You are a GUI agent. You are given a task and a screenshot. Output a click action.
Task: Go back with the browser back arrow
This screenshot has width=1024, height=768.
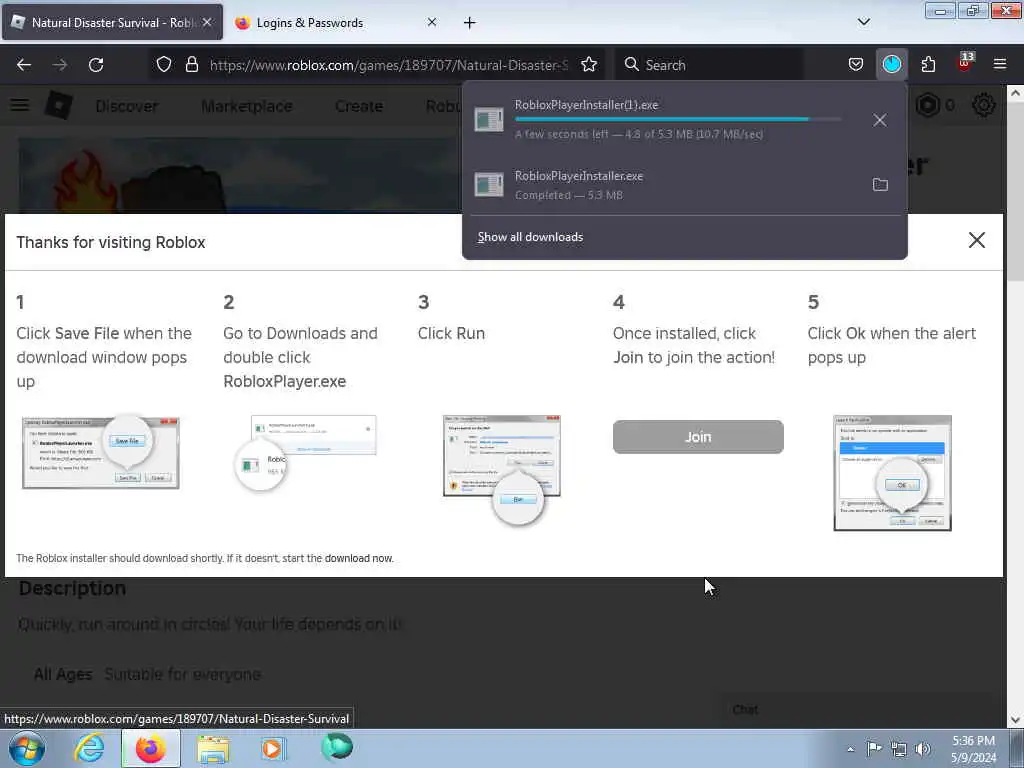coord(24,65)
